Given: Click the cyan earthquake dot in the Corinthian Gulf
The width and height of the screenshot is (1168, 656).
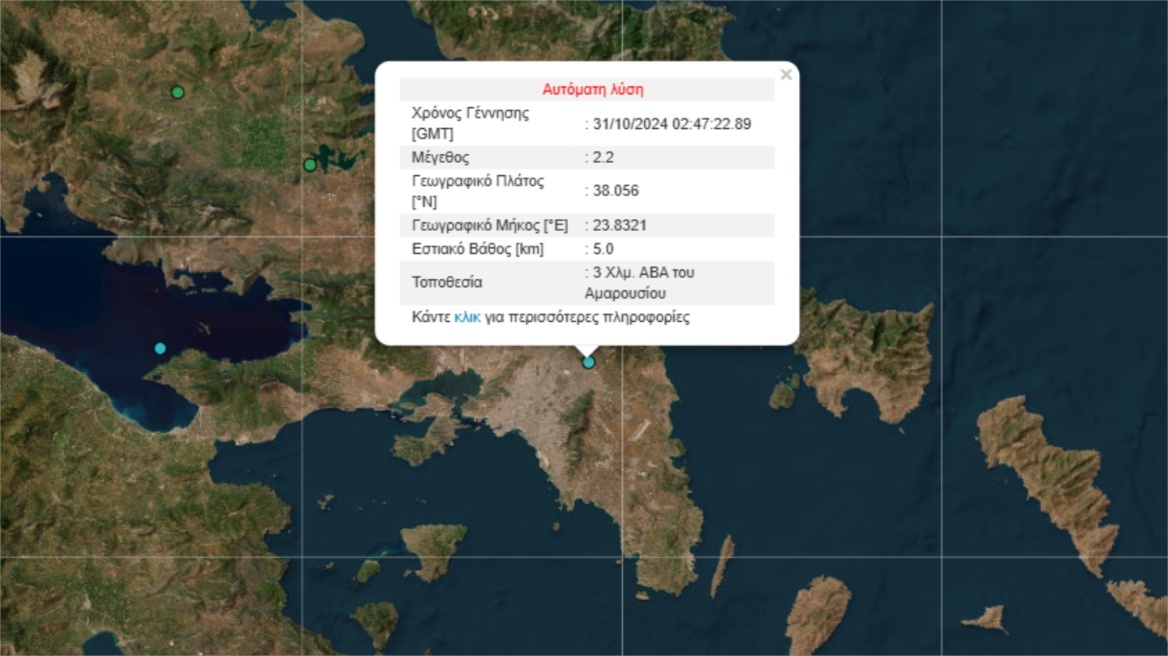Looking at the screenshot, I should coord(160,348).
